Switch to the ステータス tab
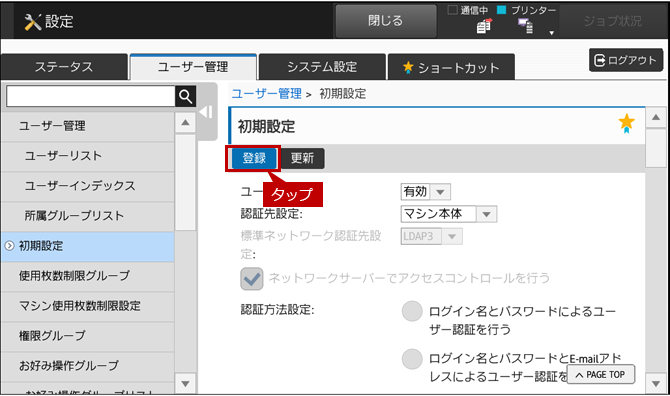The image size is (670, 396). [x=64, y=67]
